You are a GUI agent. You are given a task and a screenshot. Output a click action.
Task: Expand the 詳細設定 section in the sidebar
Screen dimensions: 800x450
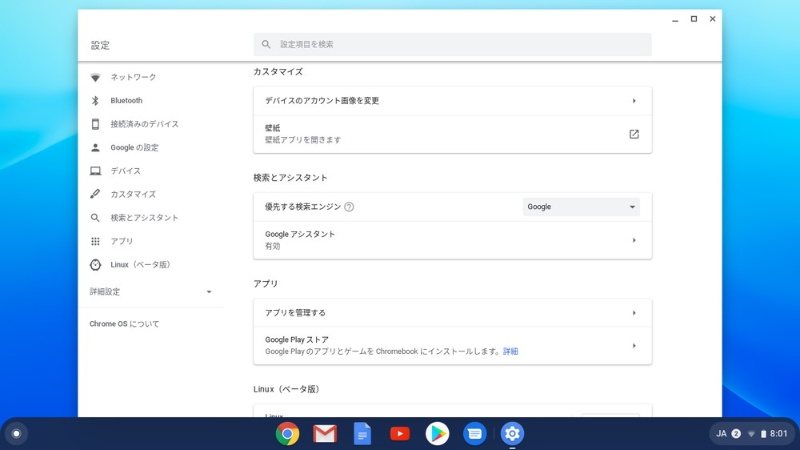coord(150,292)
